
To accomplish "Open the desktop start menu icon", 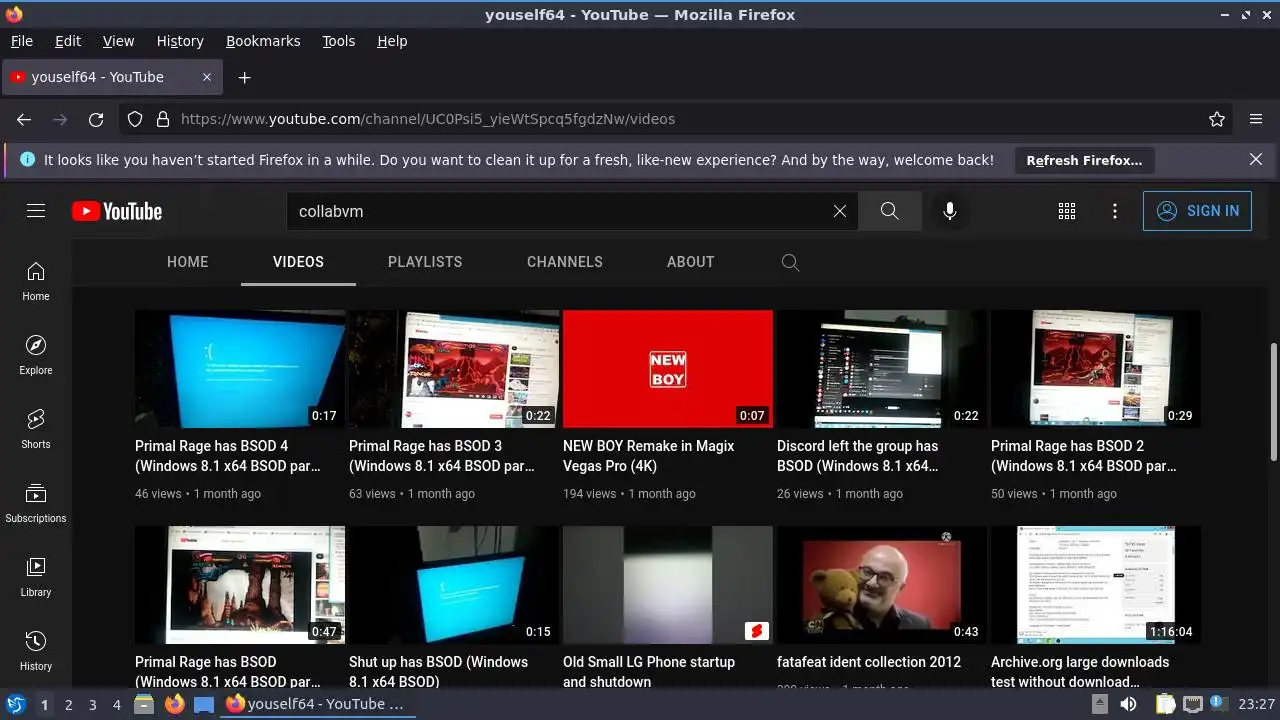I will tap(15, 704).
